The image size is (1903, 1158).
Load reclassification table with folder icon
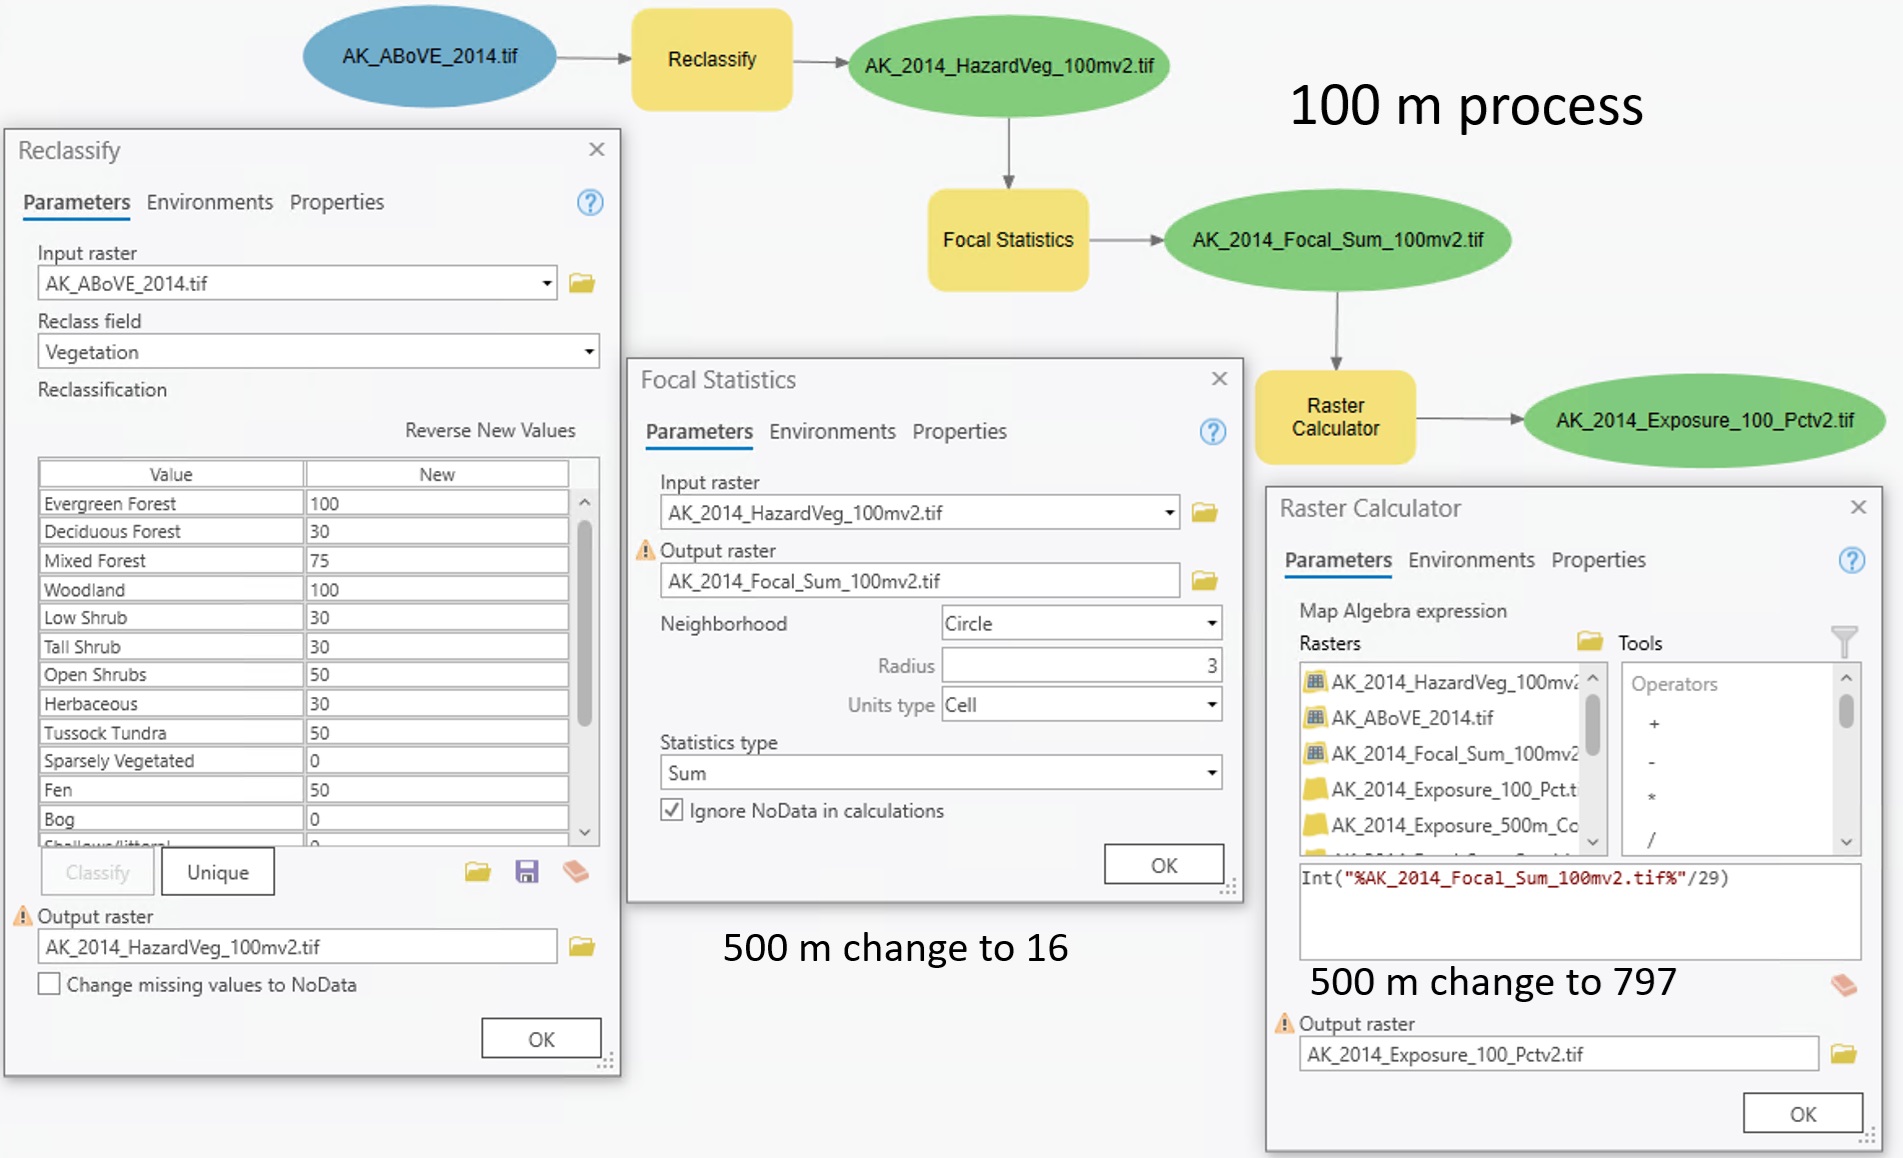click(478, 872)
